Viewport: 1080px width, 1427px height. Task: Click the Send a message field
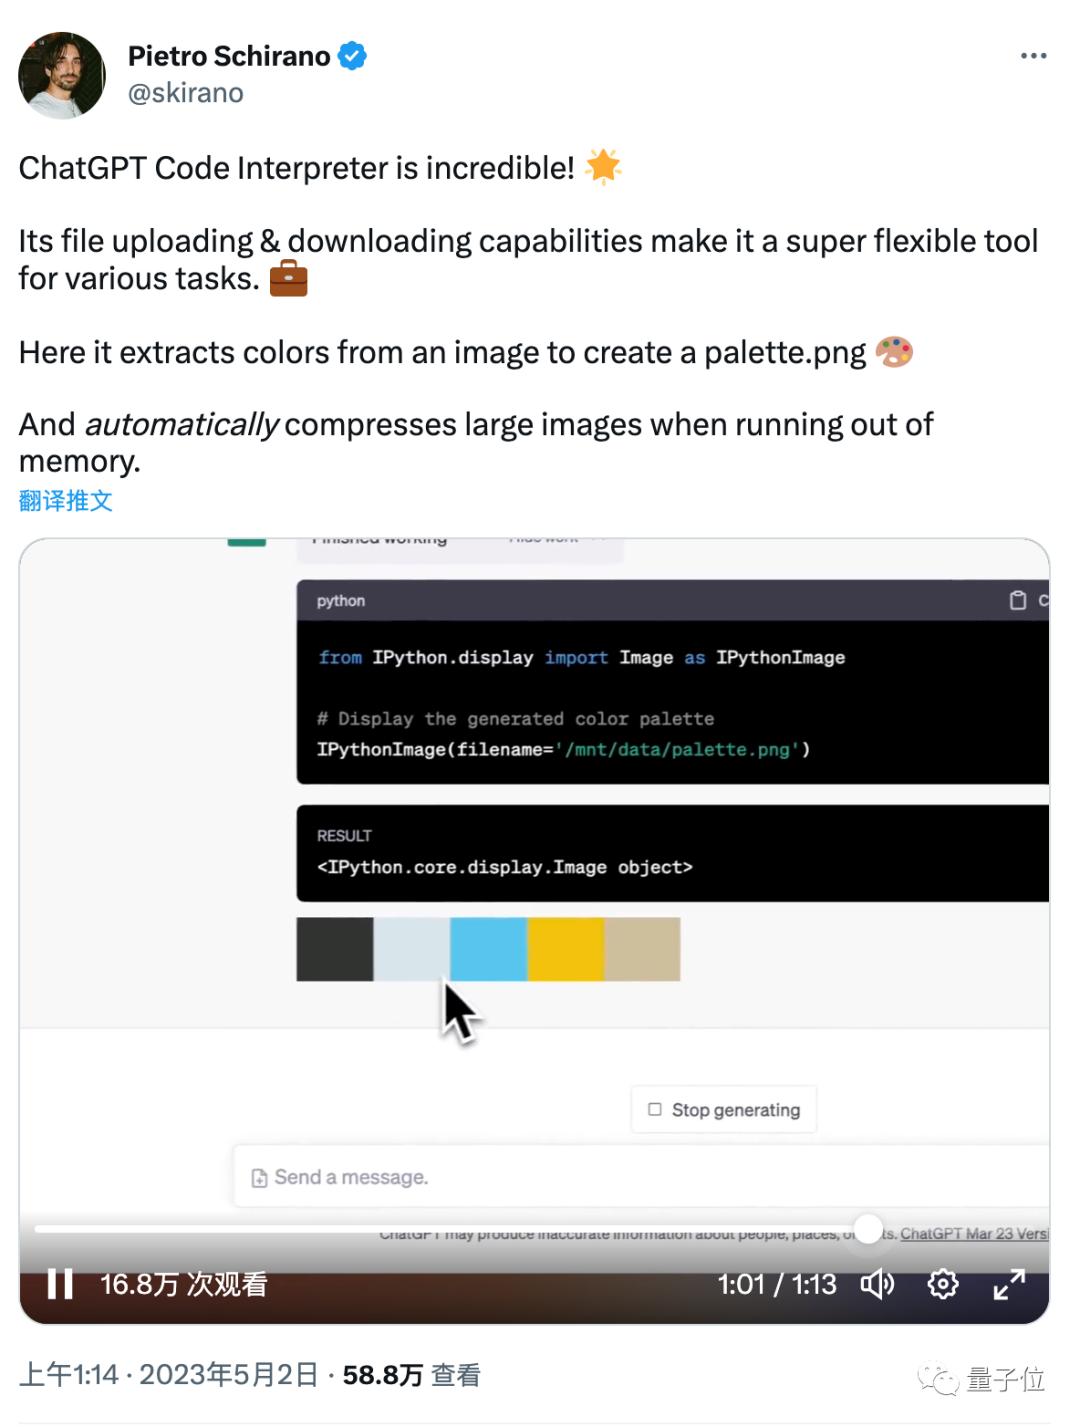[640, 1177]
